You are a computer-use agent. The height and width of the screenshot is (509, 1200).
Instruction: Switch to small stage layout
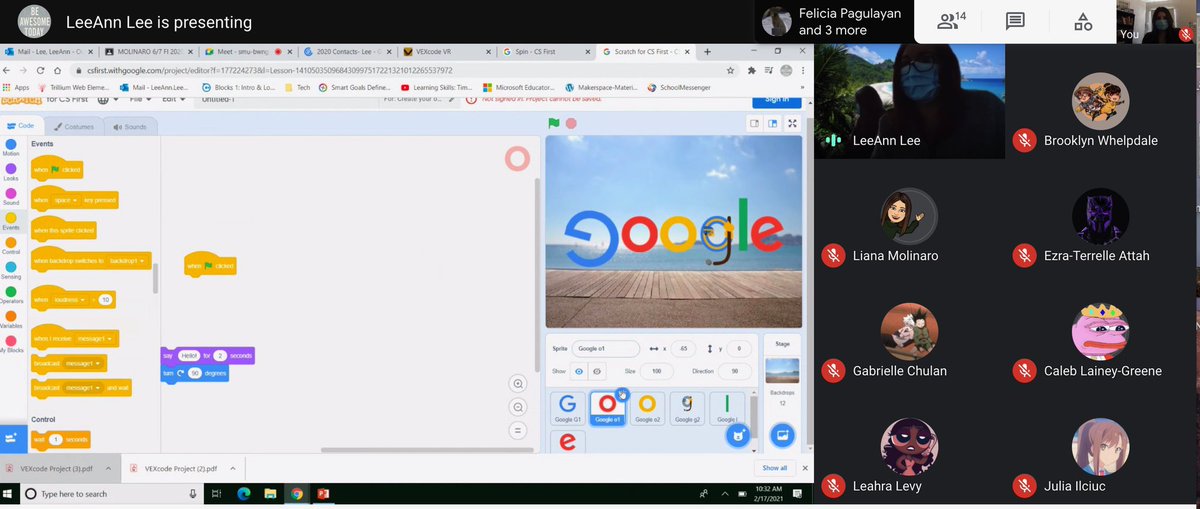click(755, 124)
